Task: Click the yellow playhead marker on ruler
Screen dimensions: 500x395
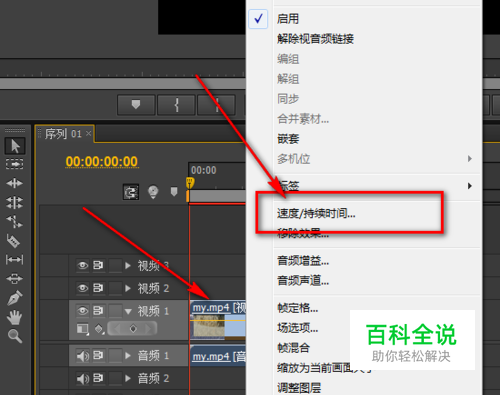Action: coord(190,183)
